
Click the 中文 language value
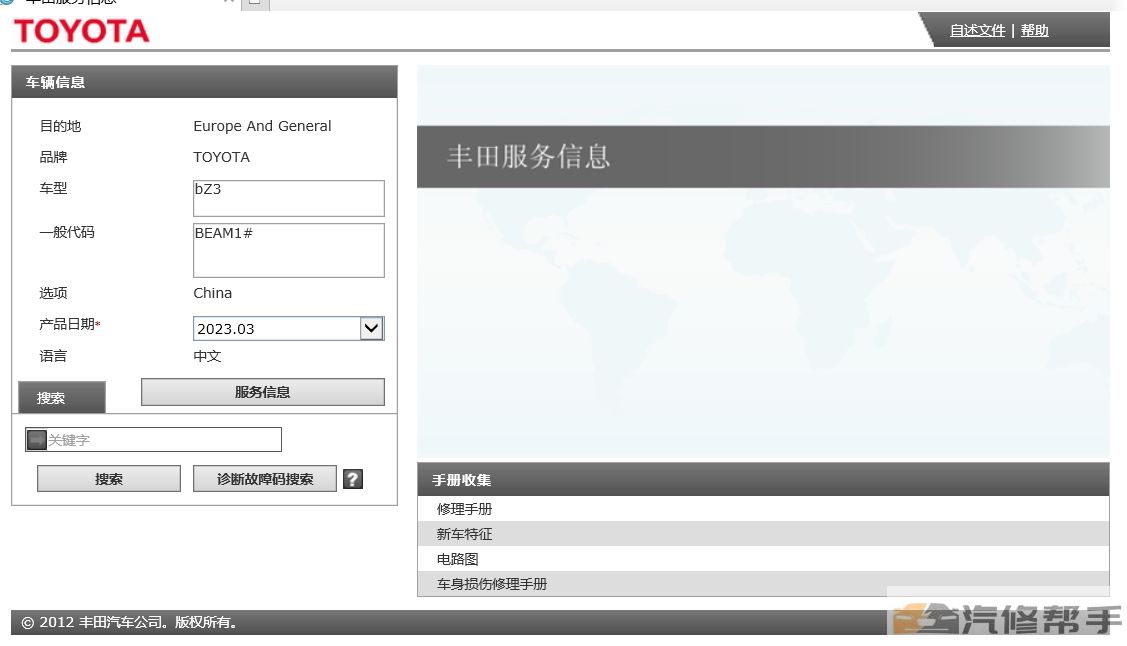(x=207, y=356)
